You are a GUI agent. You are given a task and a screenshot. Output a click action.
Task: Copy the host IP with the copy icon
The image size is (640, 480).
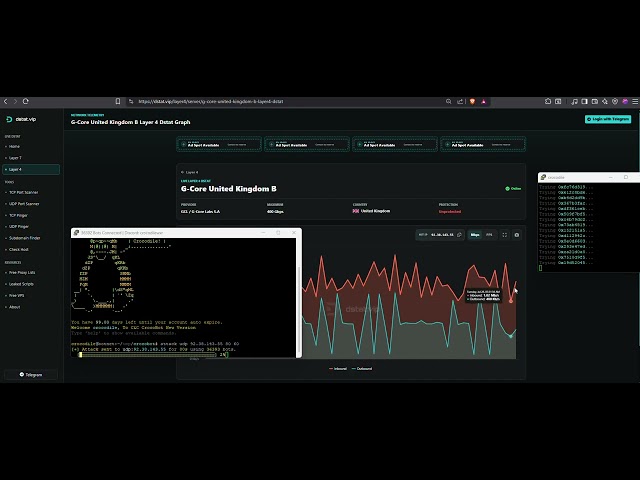[x=460, y=235]
